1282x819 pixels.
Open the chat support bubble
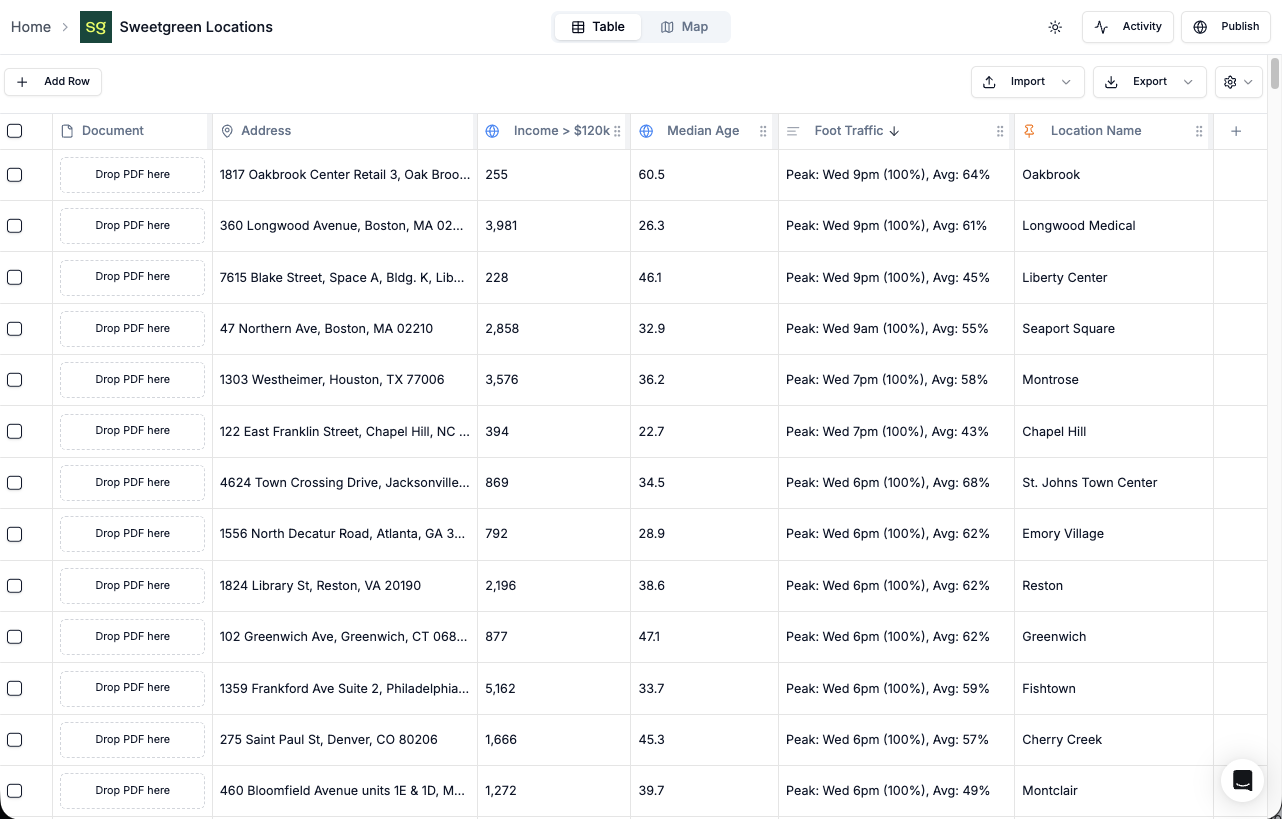[1242, 781]
